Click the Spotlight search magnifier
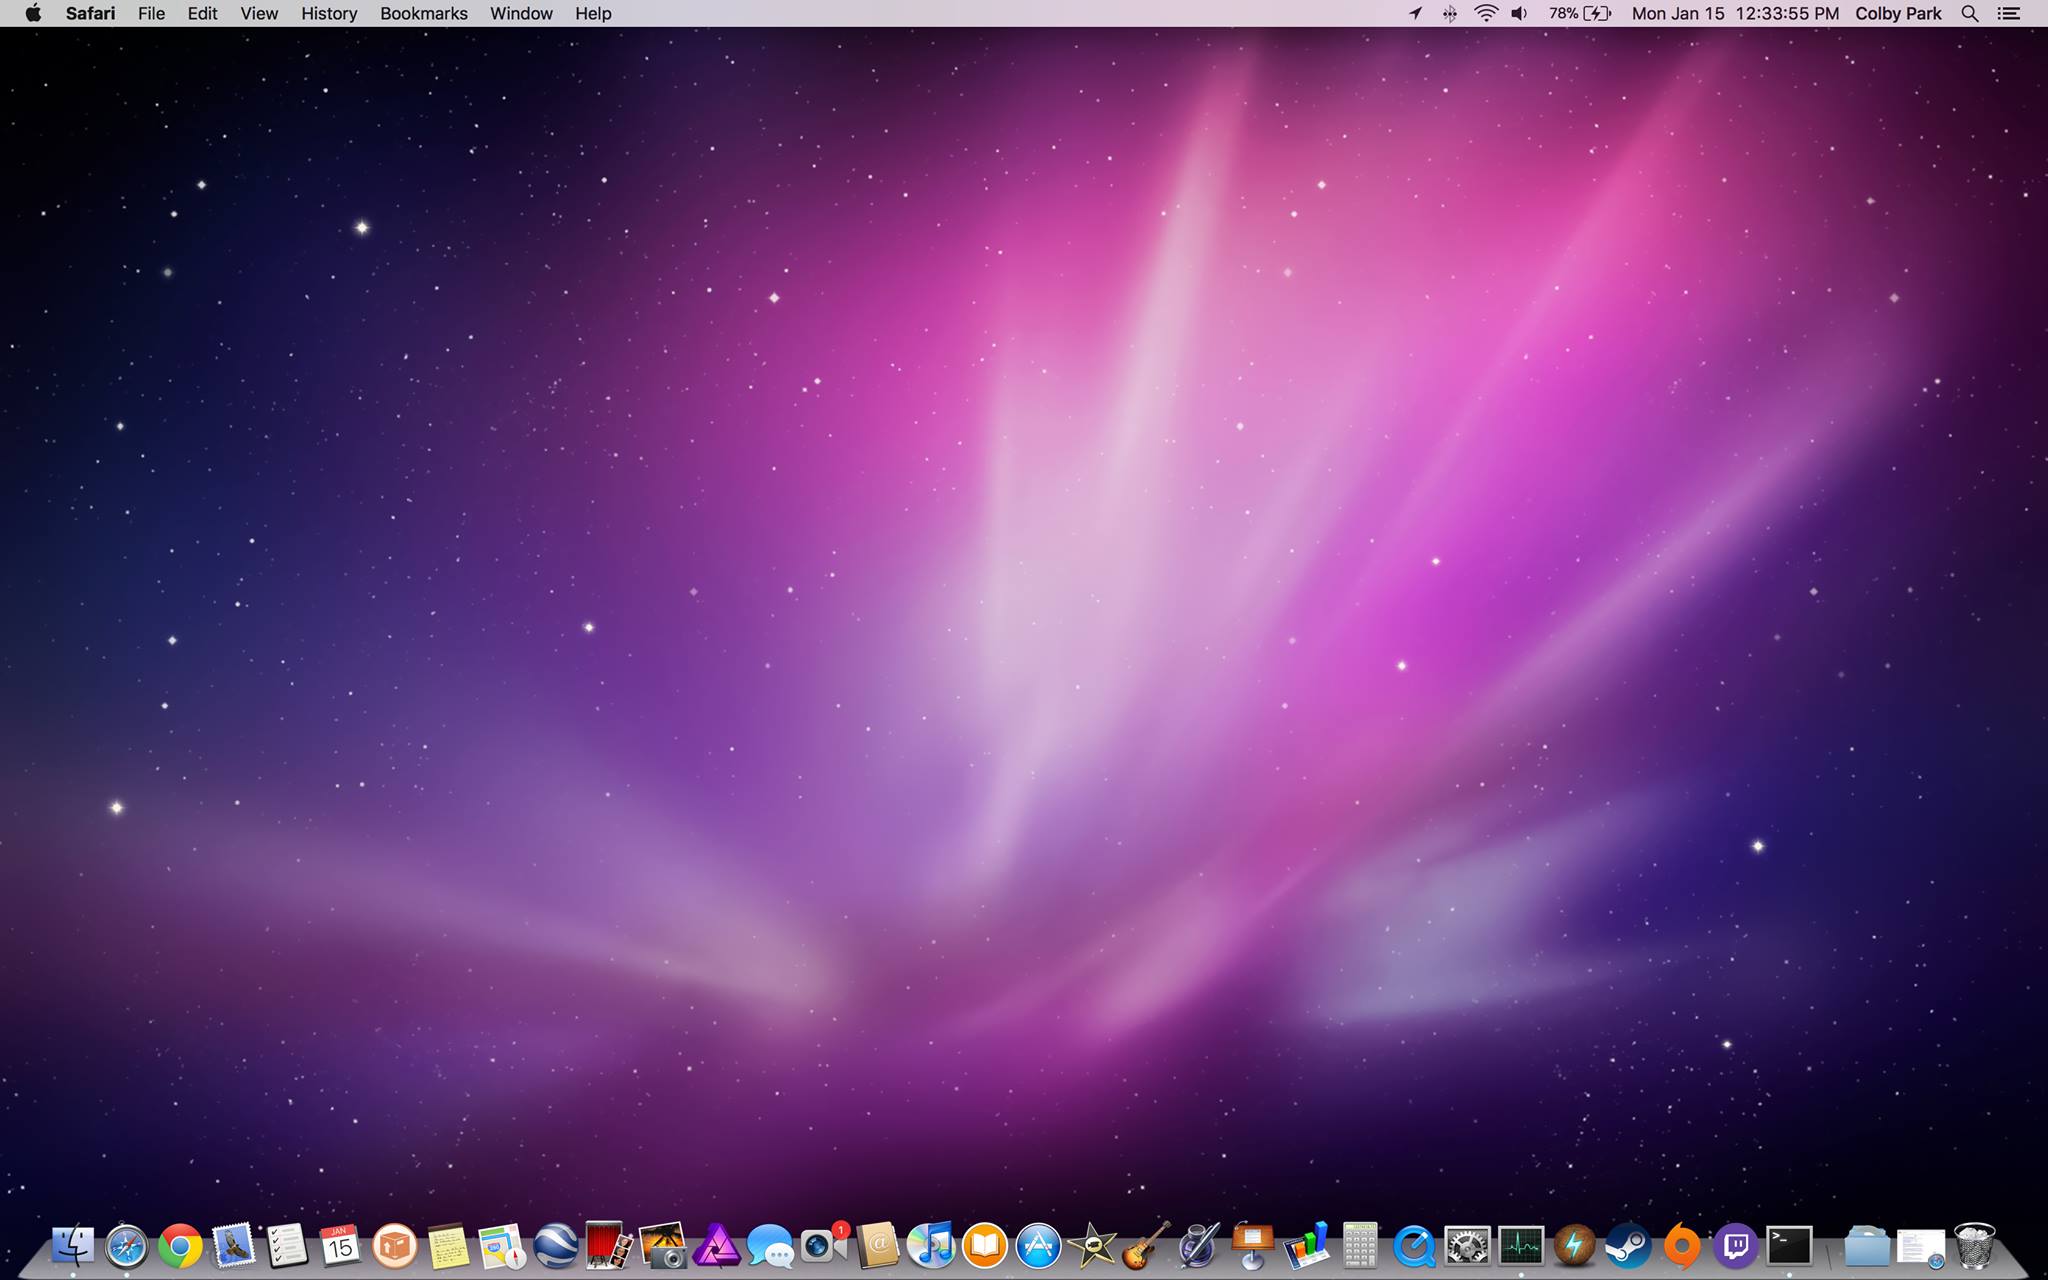The height and width of the screenshot is (1280, 2048). (x=1969, y=13)
